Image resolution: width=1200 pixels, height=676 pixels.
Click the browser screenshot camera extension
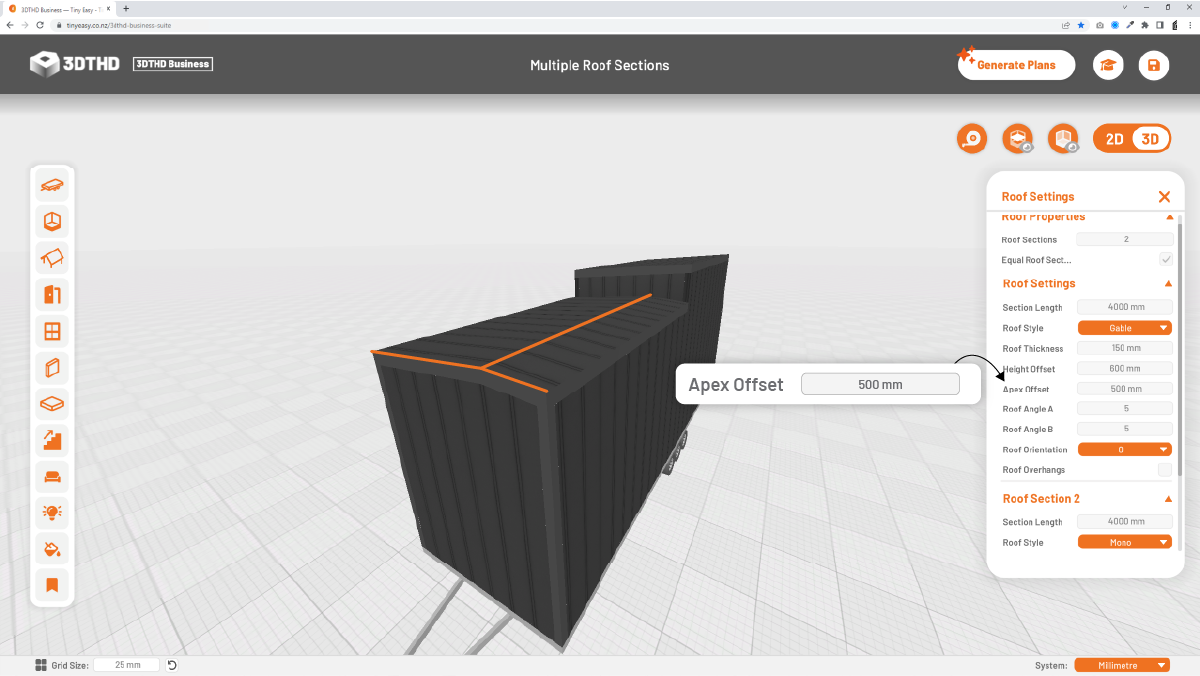click(x=1100, y=25)
